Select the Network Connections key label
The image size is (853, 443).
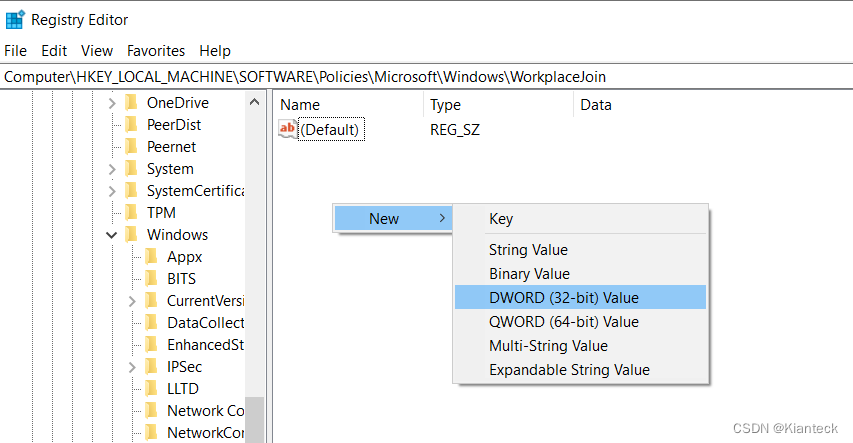[206, 410]
